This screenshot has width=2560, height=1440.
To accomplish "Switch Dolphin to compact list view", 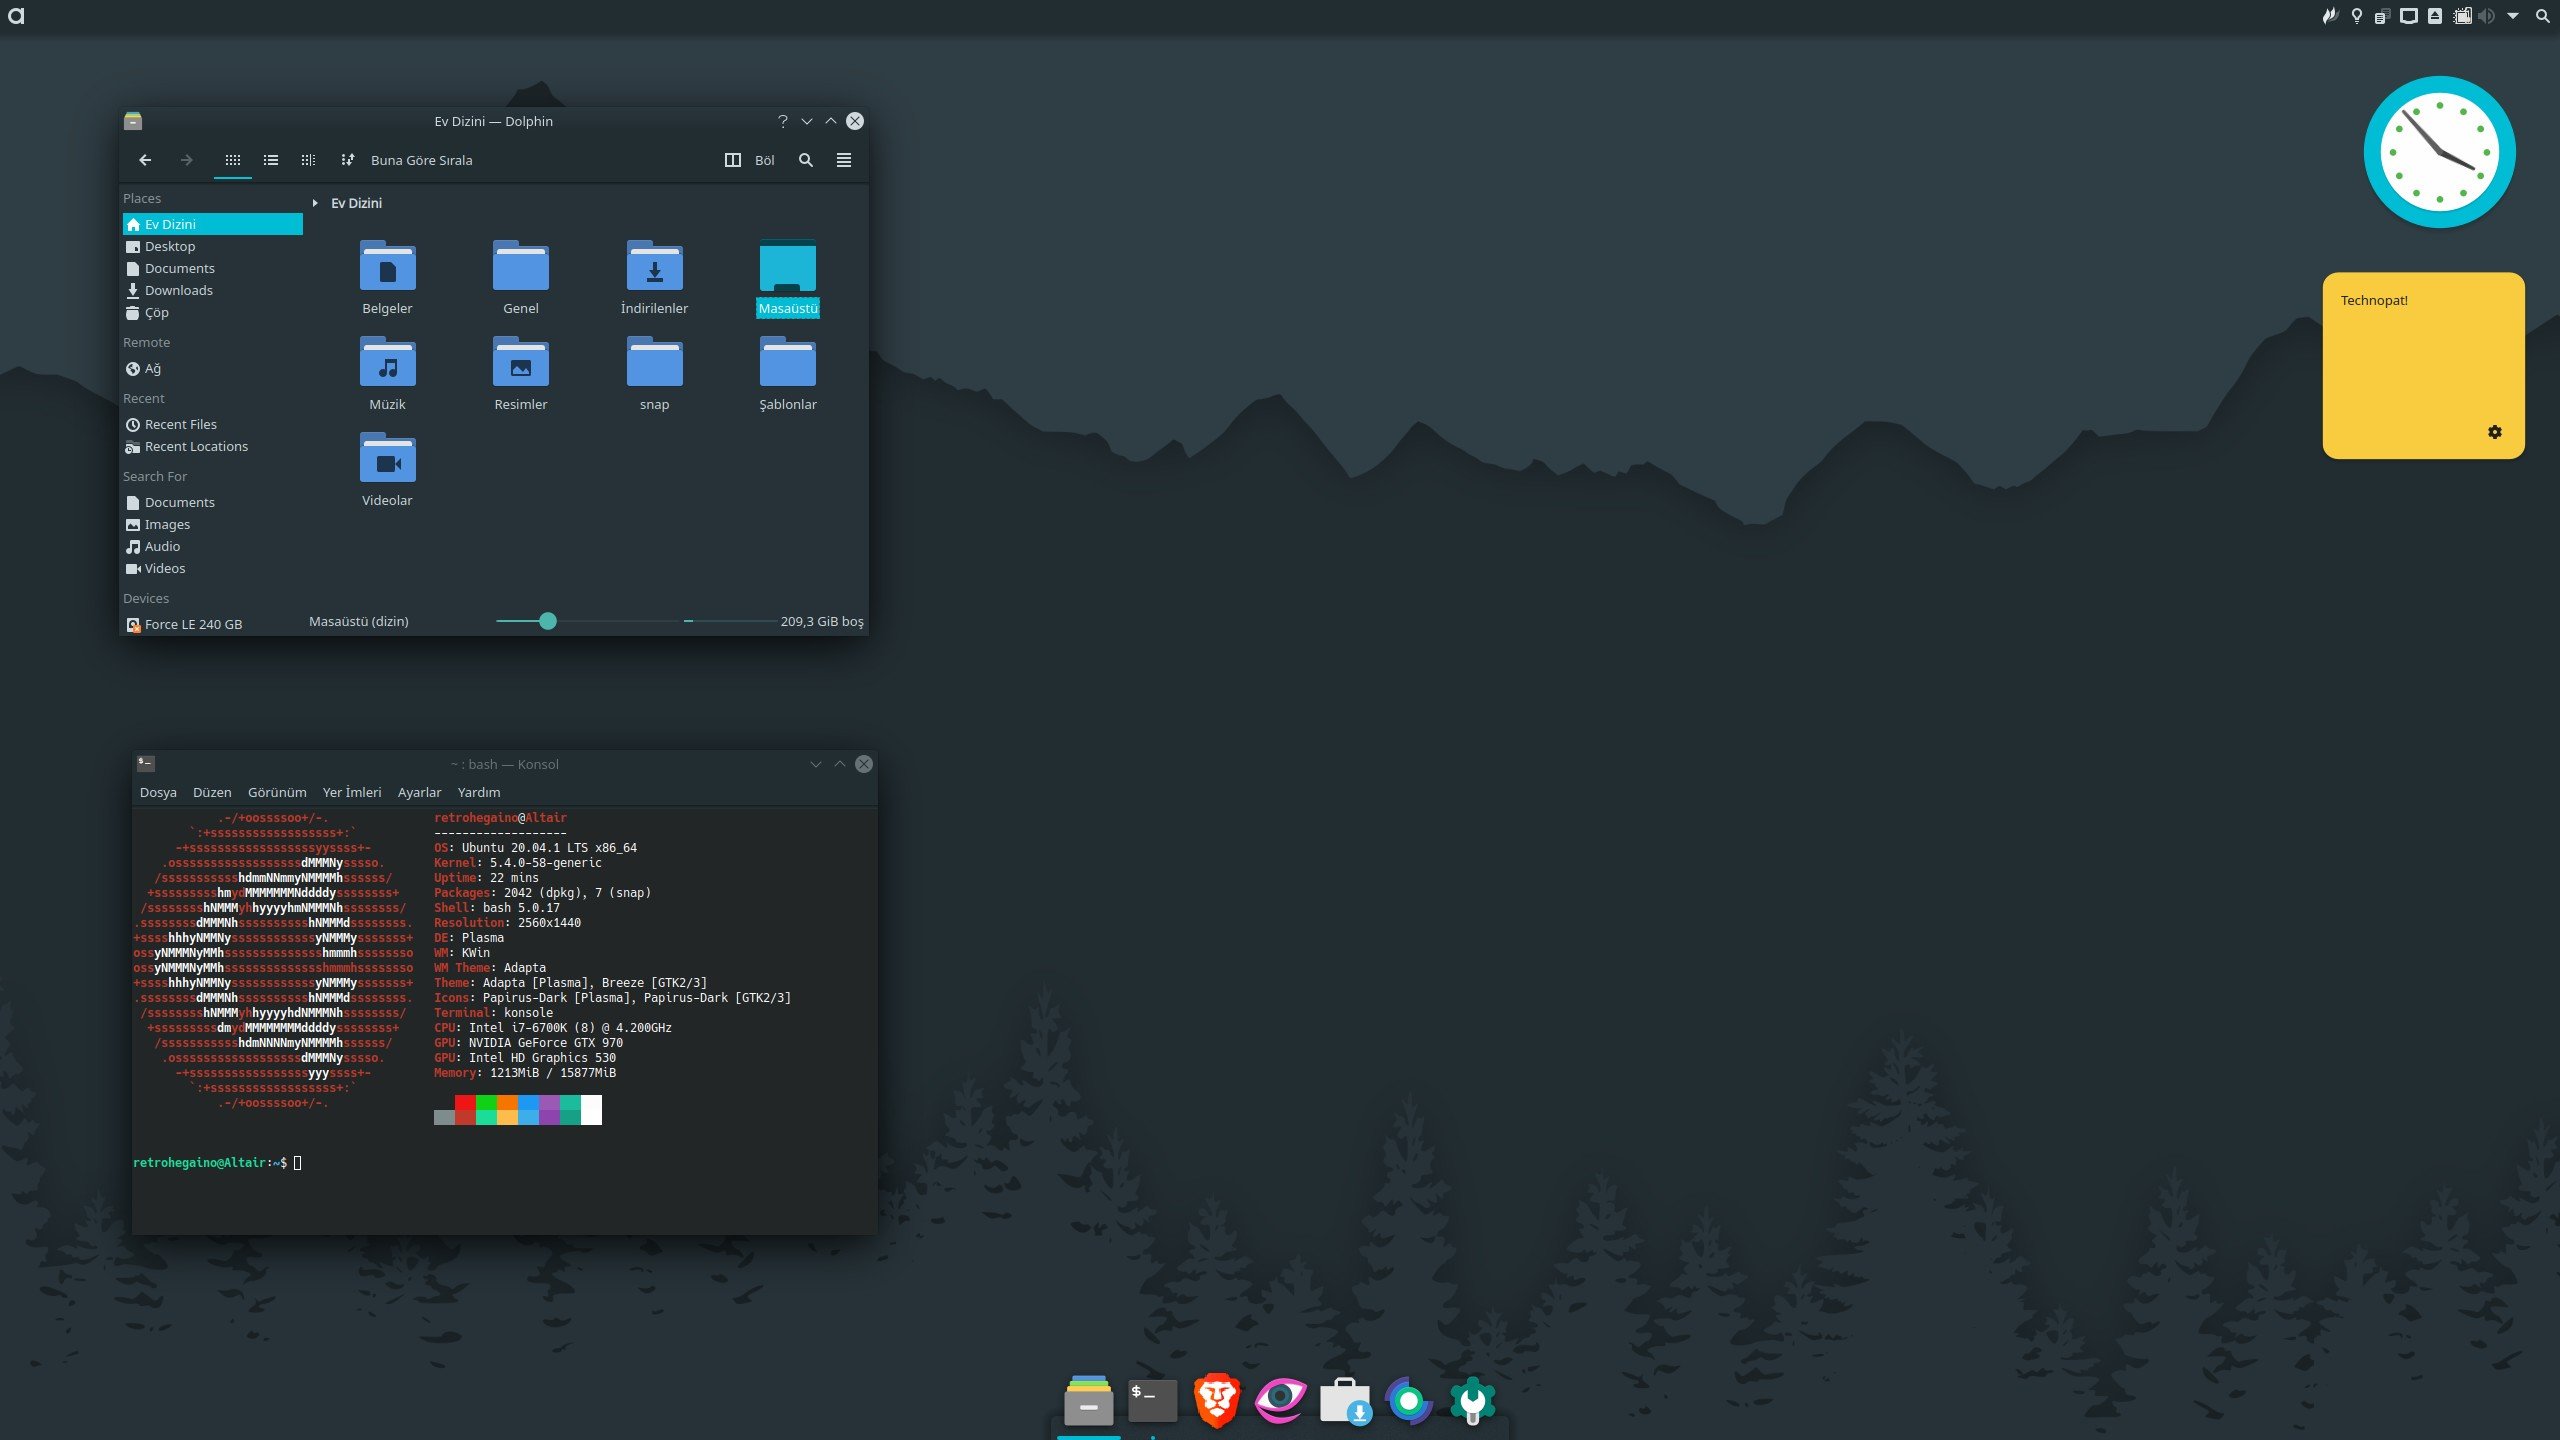I will click(270, 159).
